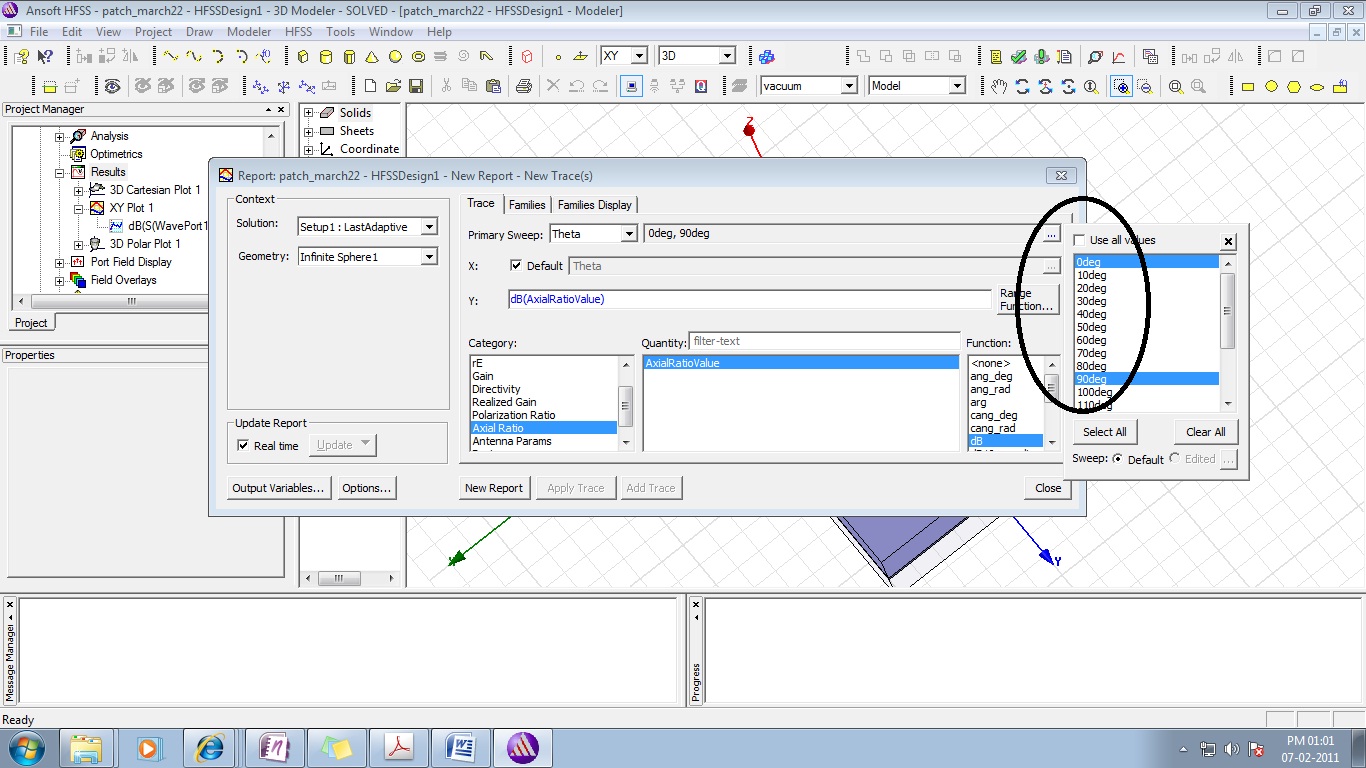This screenshot has height=768, width=1366.
Task: Select 40deg in the sweep values list
Action: (x=1092, y=314)
